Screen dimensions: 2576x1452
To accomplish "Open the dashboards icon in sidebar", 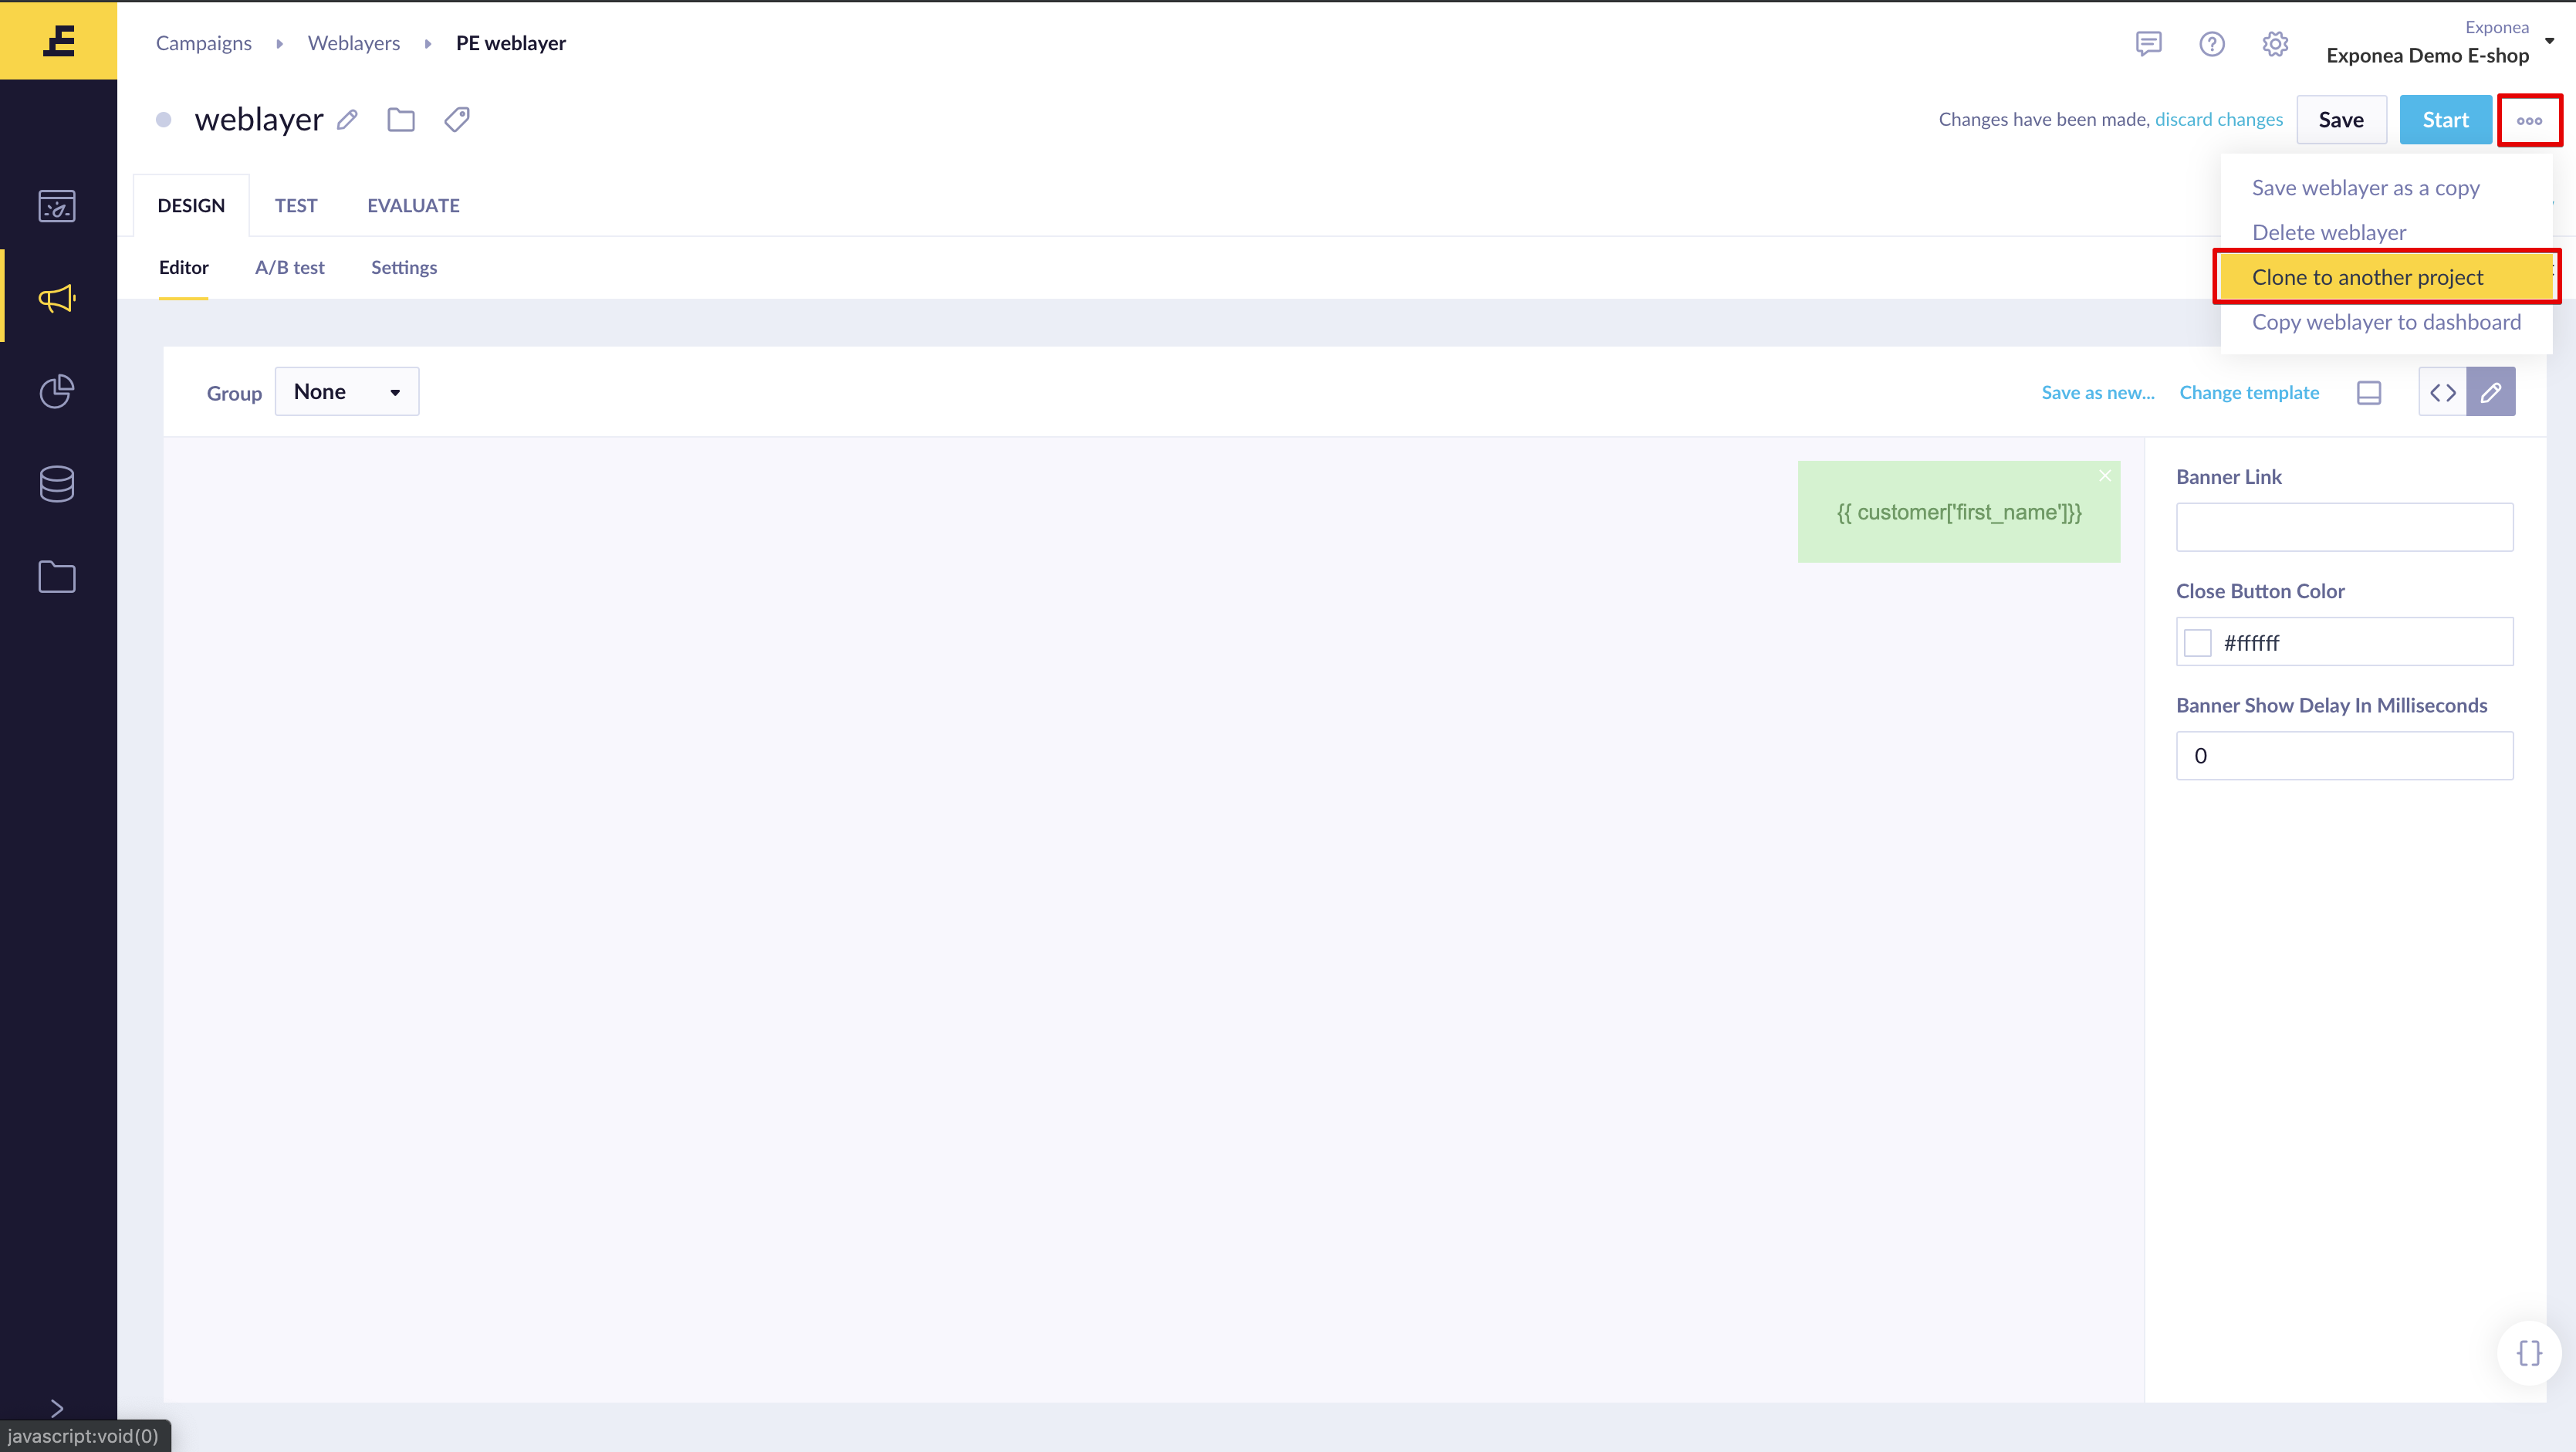I will coord(57,206).
